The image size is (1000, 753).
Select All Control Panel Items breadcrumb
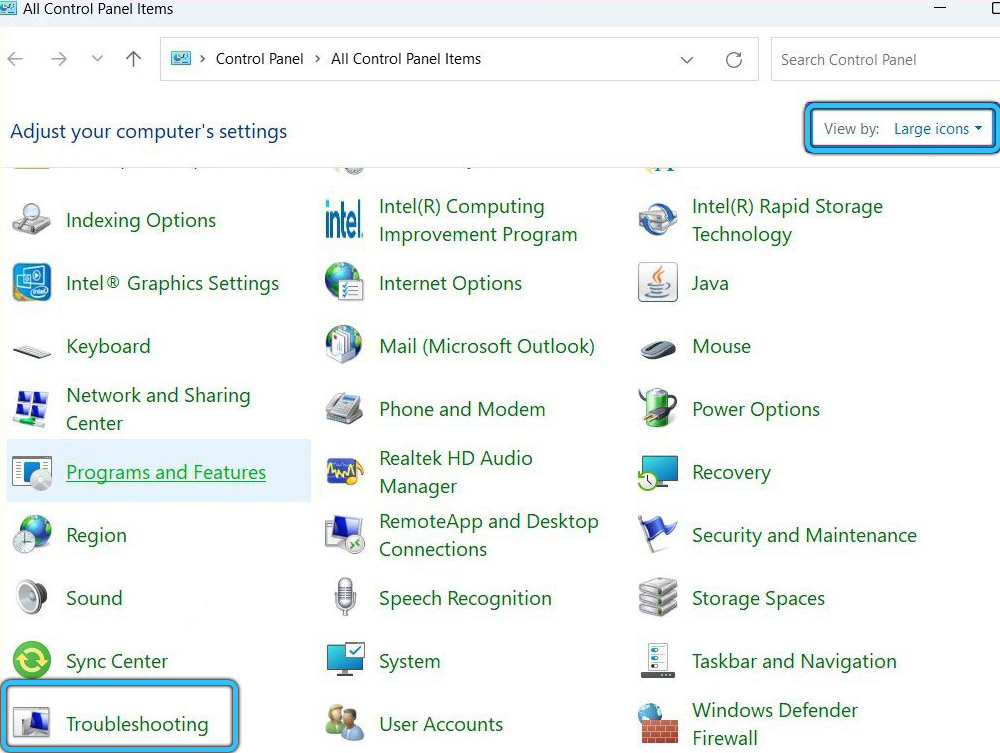point(406,59)
